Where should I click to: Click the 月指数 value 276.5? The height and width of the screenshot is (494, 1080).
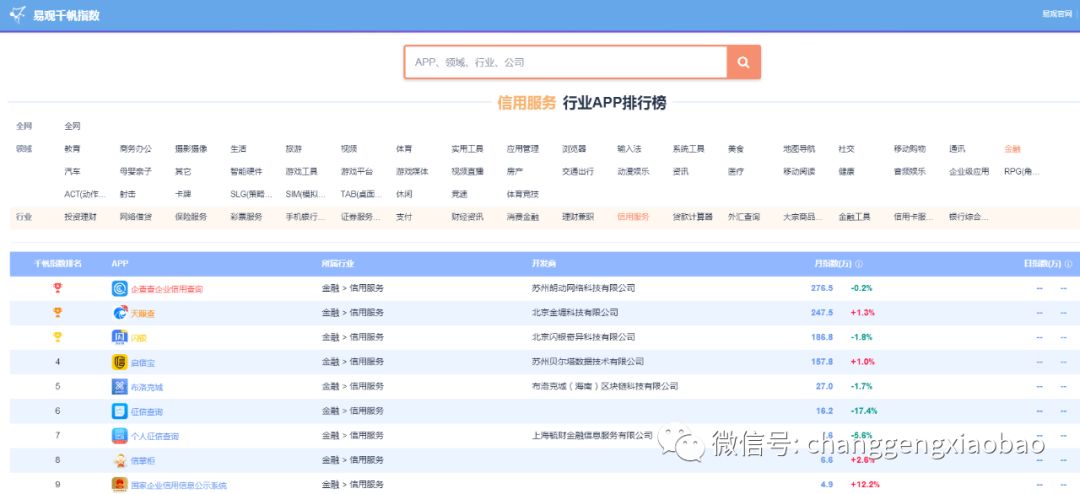822,289
